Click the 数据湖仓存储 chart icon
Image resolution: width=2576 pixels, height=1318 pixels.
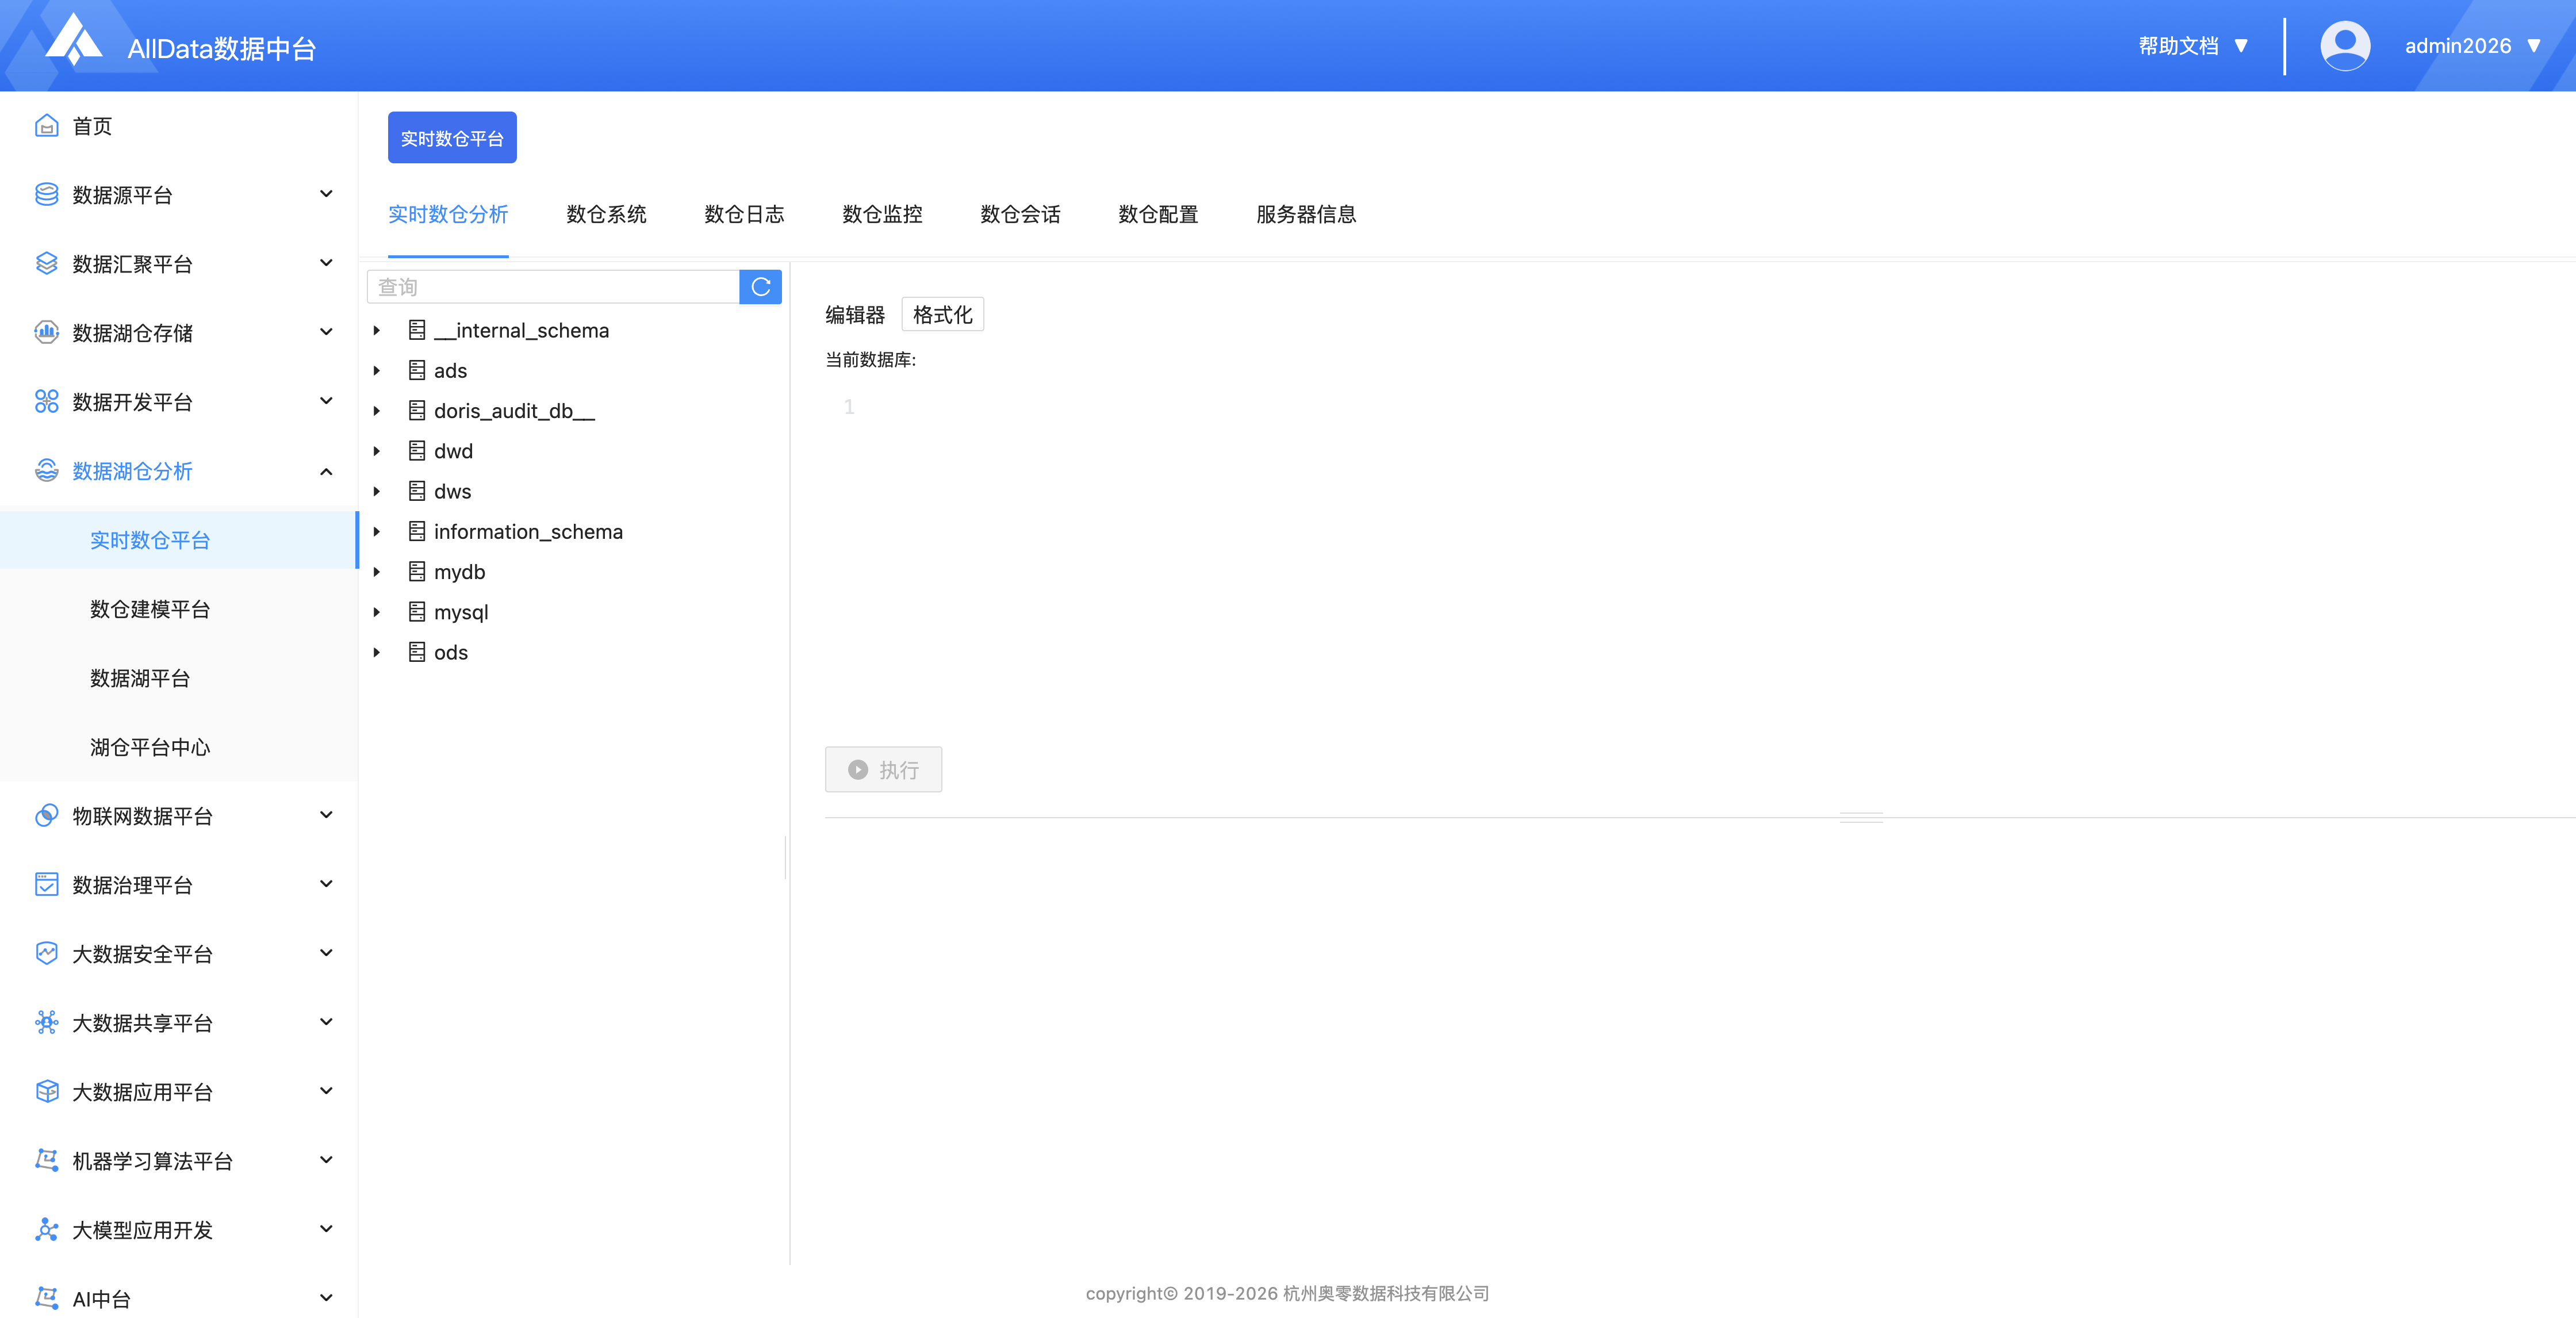click(x=46, y=332)
